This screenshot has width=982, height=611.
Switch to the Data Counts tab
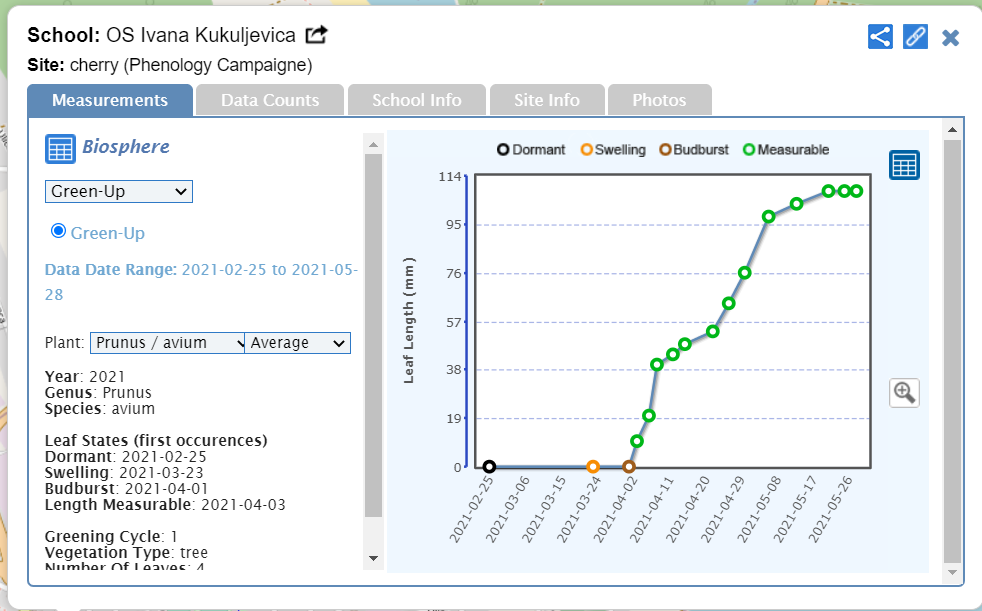(270, 100)
